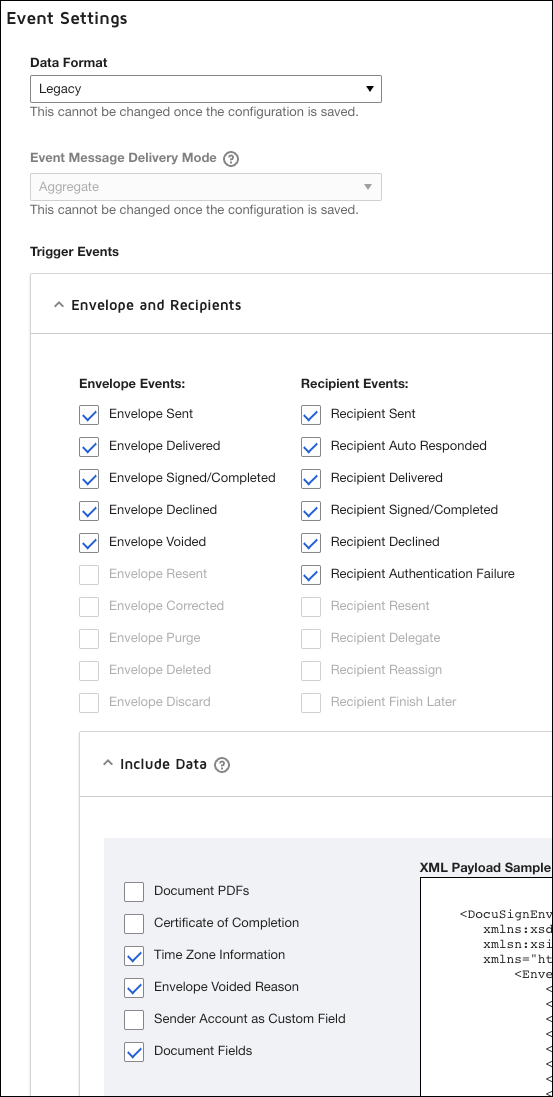Check the Envelope Purge checkbox
The width and height of the screenshot is (553, 1097).
point(89,639)
